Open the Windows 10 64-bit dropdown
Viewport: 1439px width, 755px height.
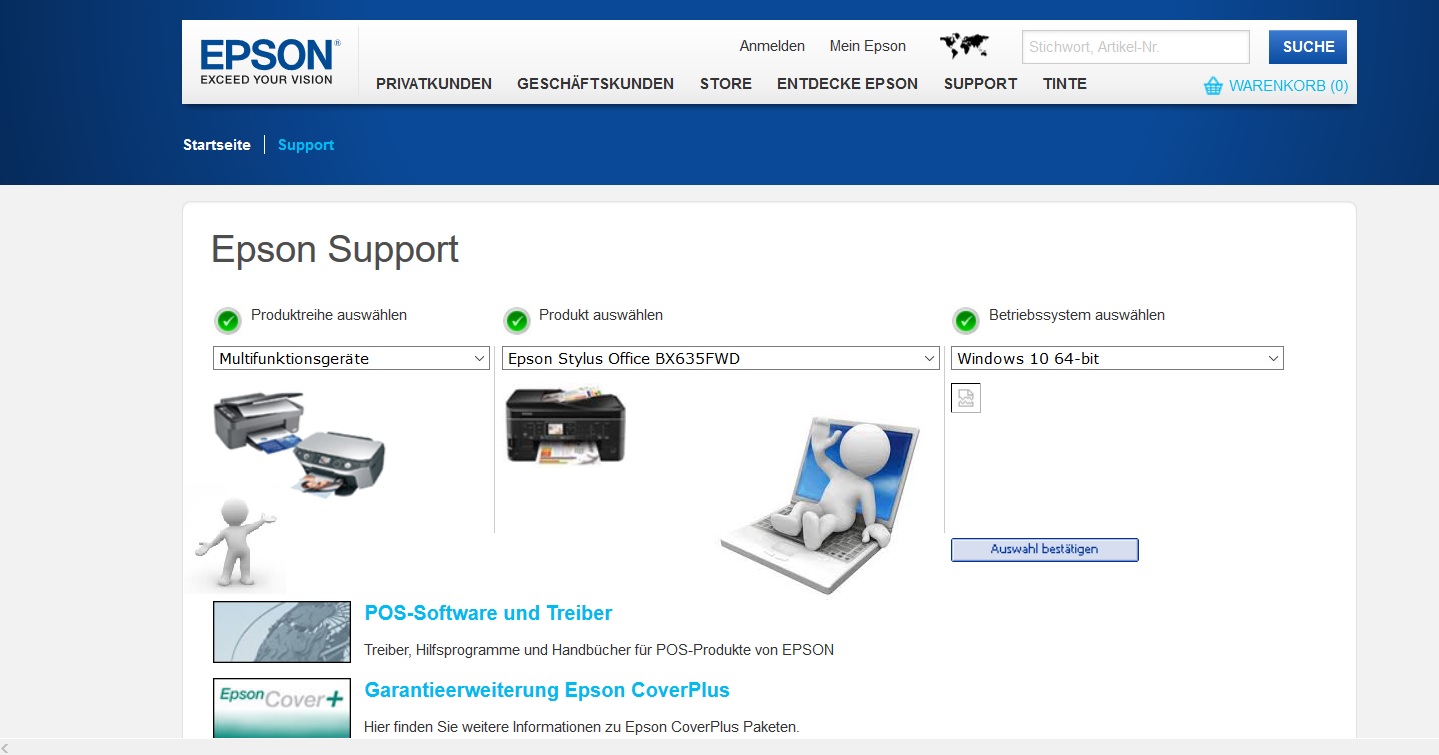(x=1117, y=358)
